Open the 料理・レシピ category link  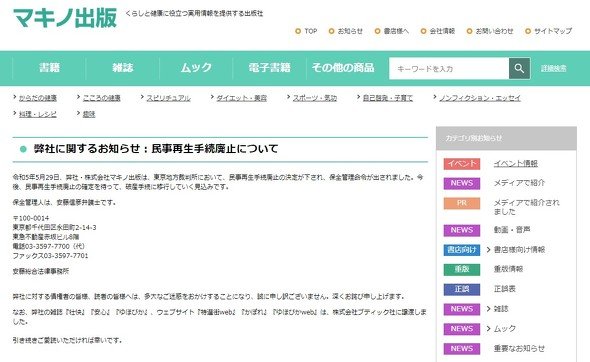pos(38,114)
